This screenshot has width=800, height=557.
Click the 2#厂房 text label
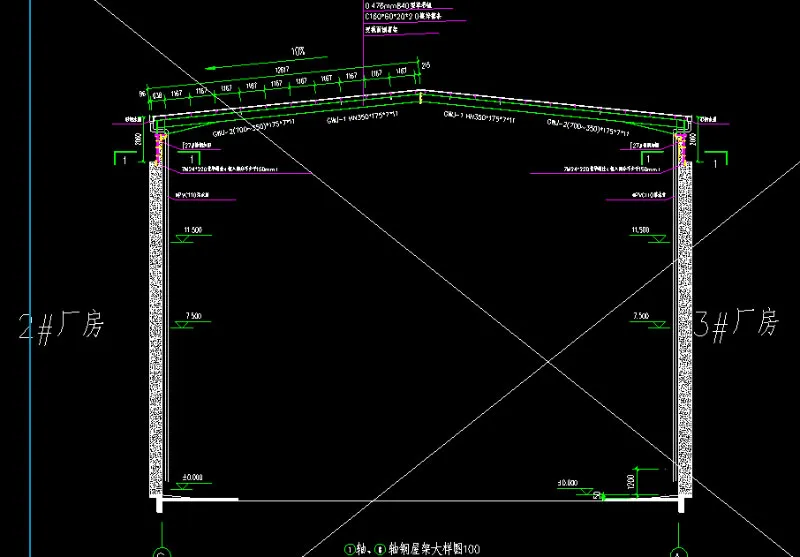[x=61, y=325]
